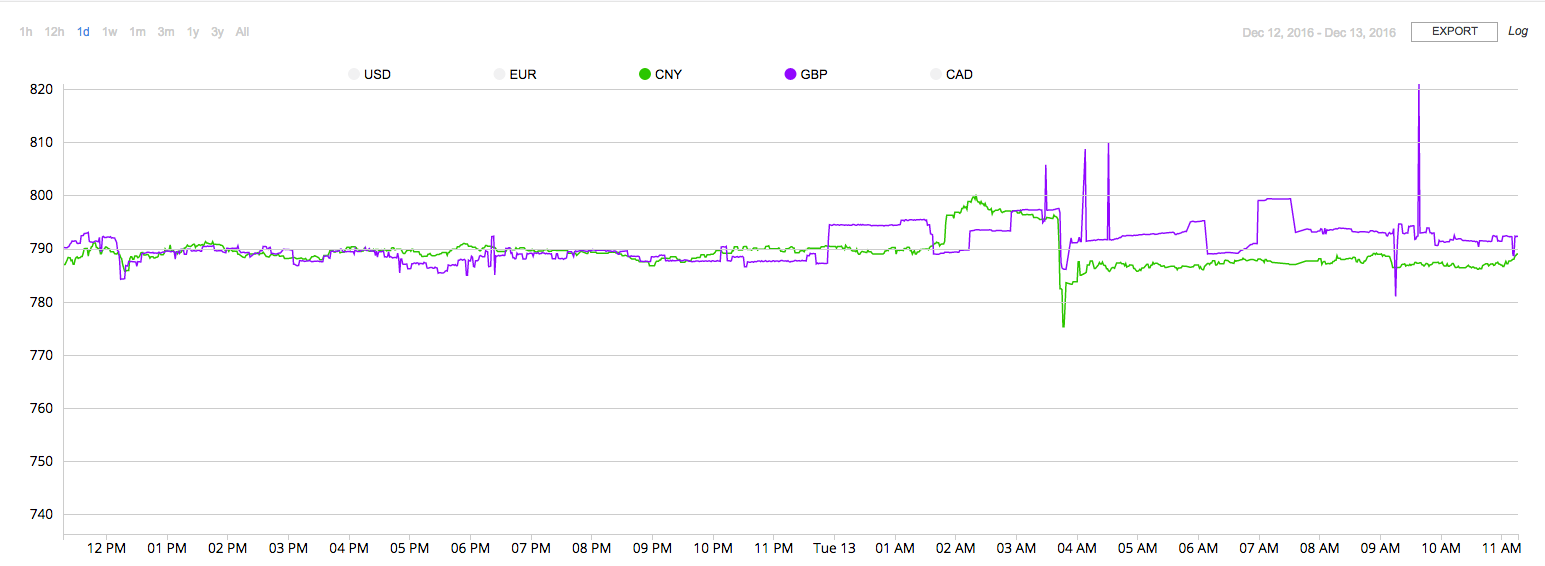Select the 12h time range
Viewport: 1545px width, 566px height.
coord(55,32)
